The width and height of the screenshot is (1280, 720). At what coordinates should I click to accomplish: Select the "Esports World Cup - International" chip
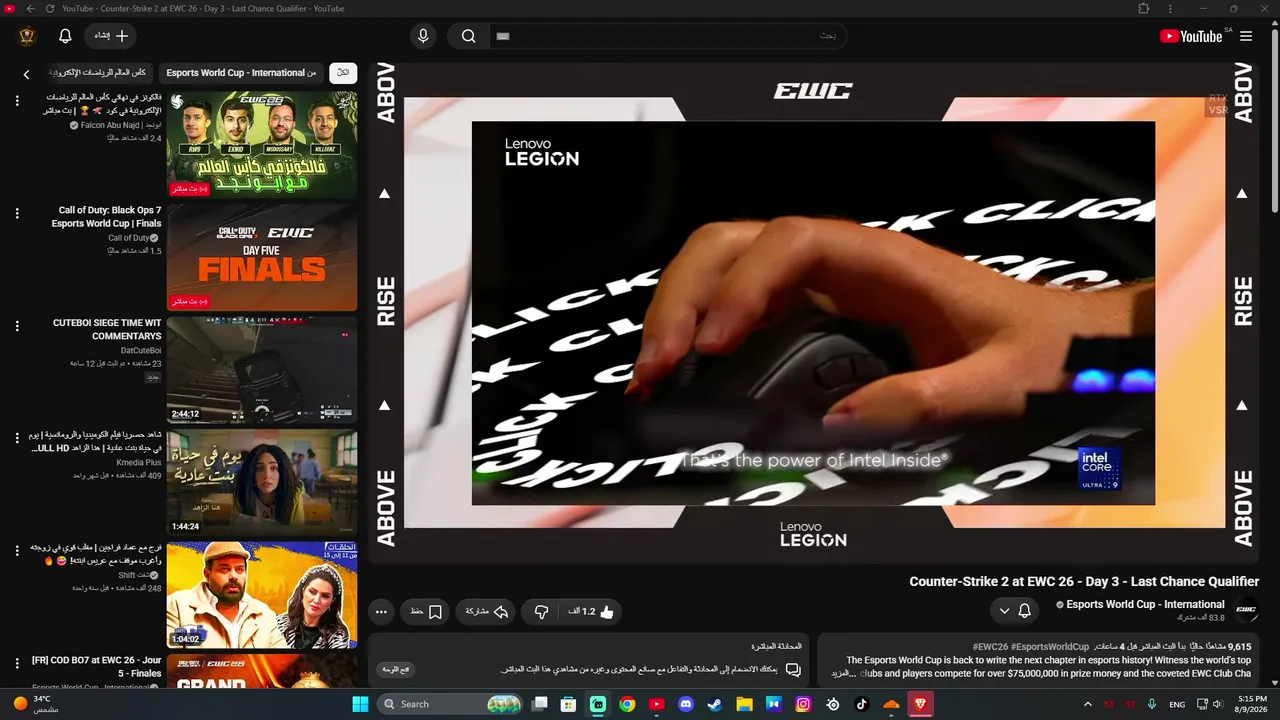point(241,73)
